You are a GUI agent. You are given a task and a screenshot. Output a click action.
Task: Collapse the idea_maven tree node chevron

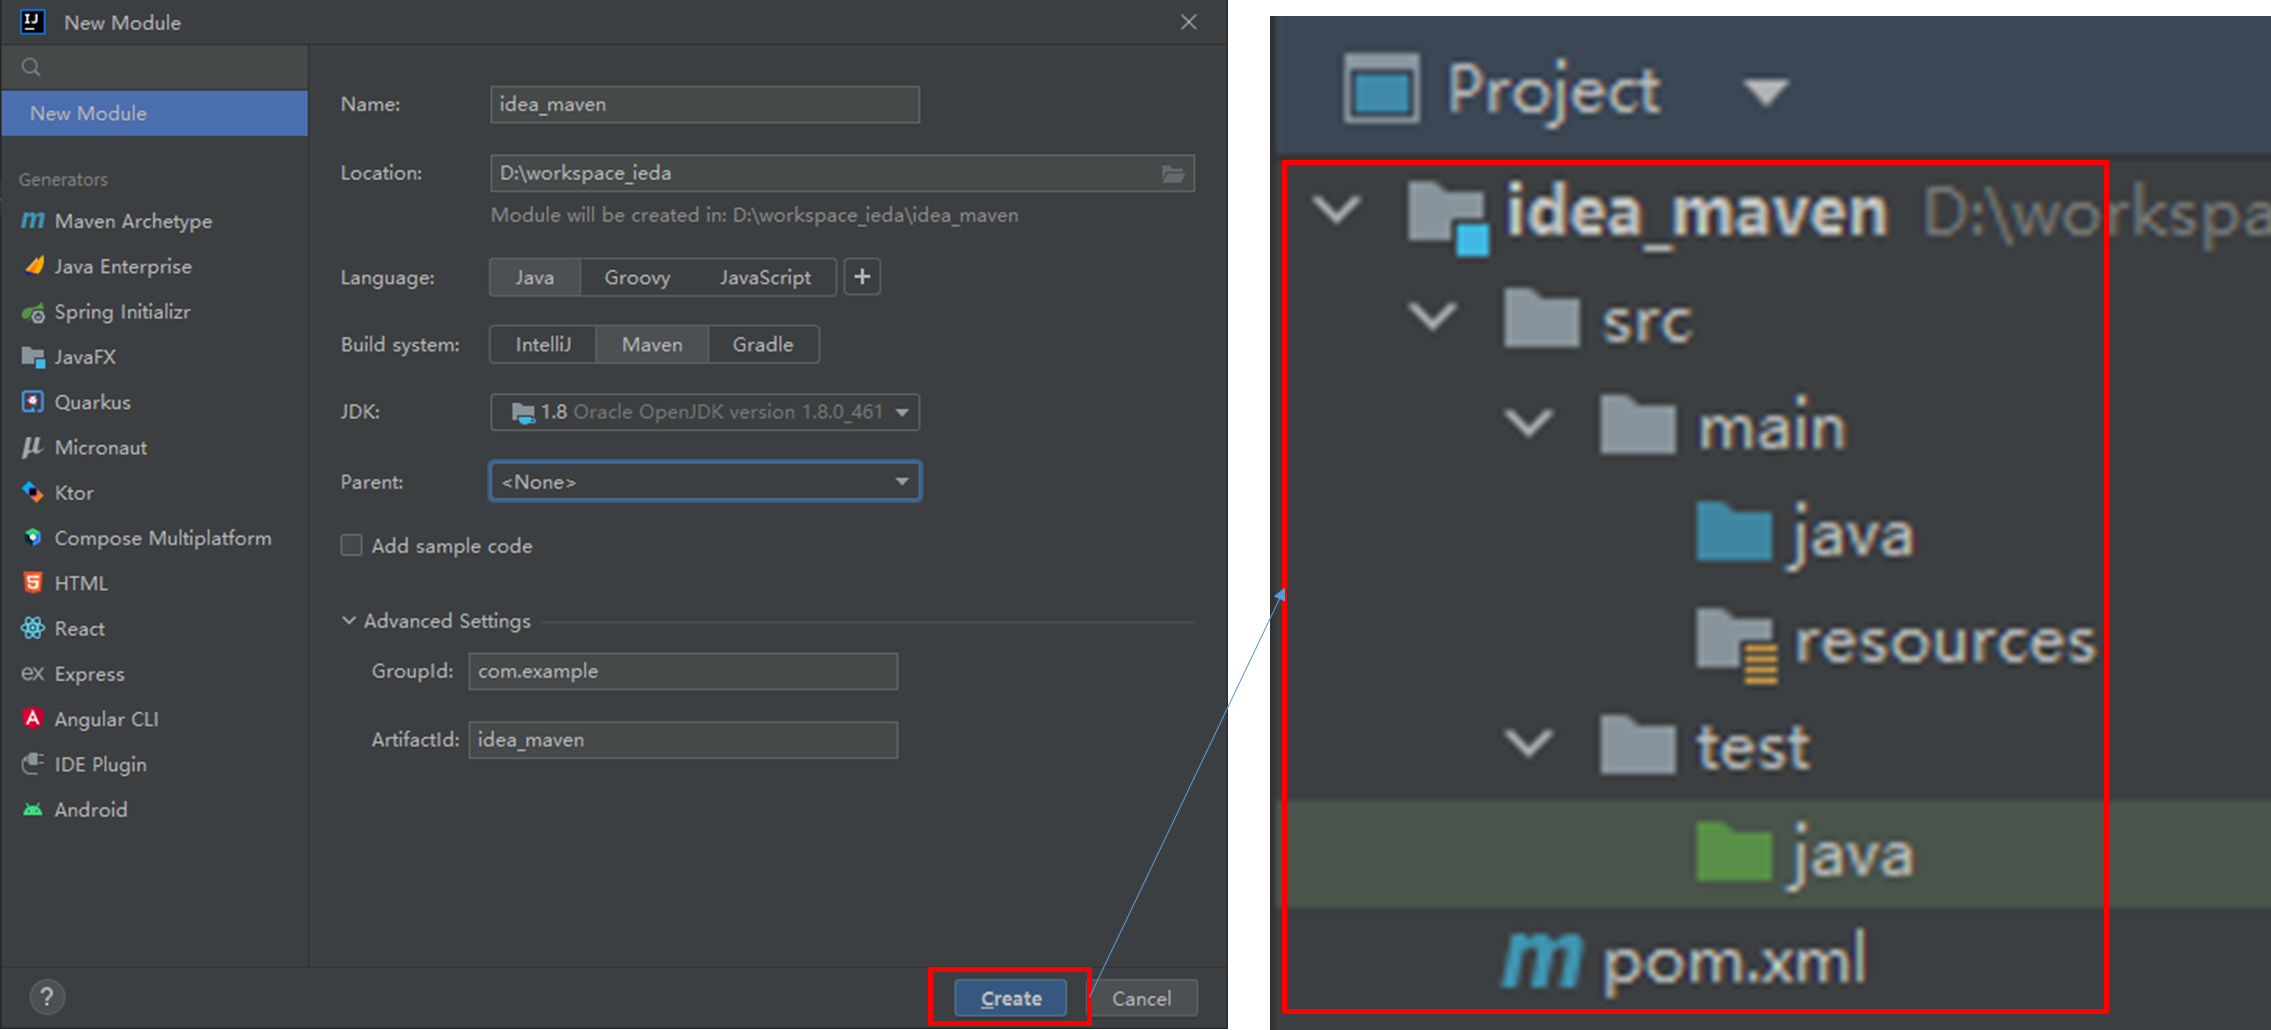[x=1336, y=209]
